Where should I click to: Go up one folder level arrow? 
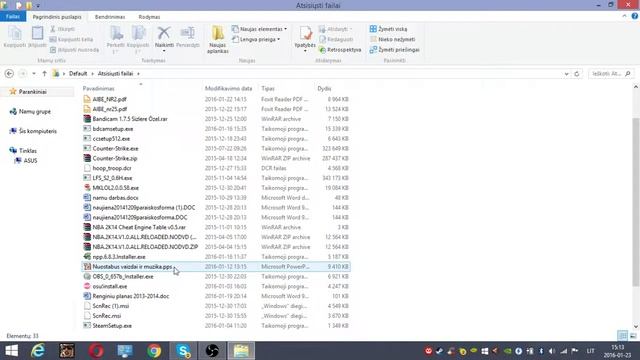44,73
